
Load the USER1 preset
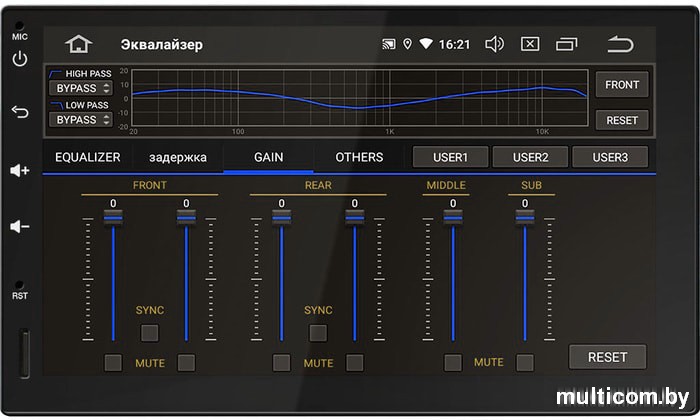[450, 157]
